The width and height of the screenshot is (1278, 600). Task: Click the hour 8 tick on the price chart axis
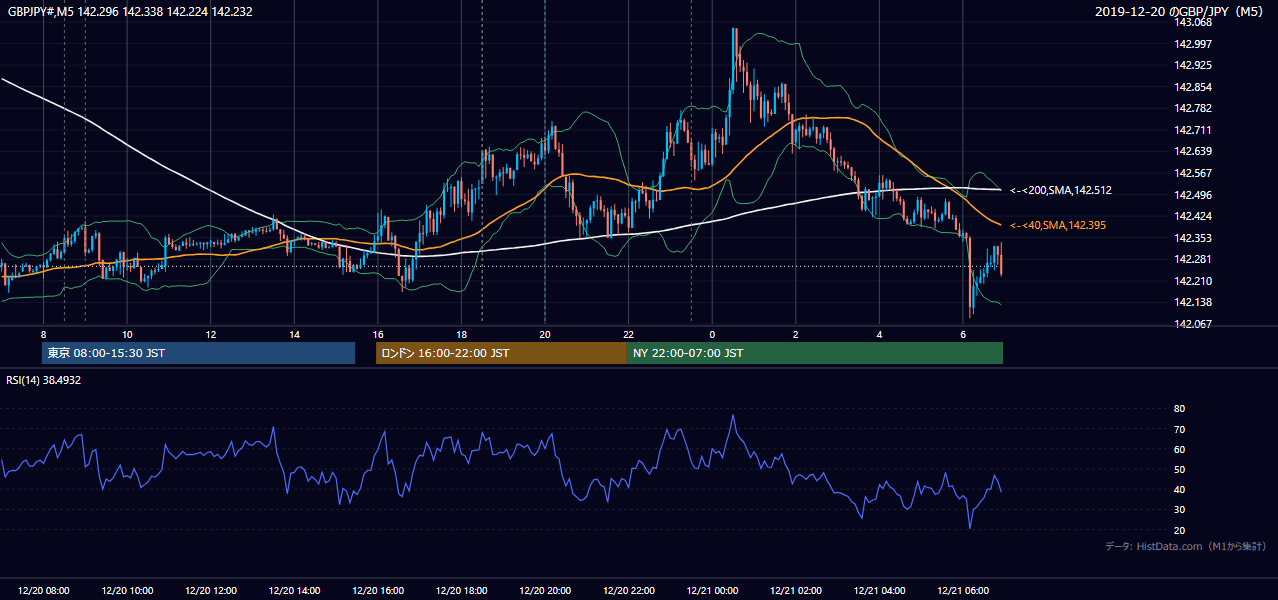(43, 334)
